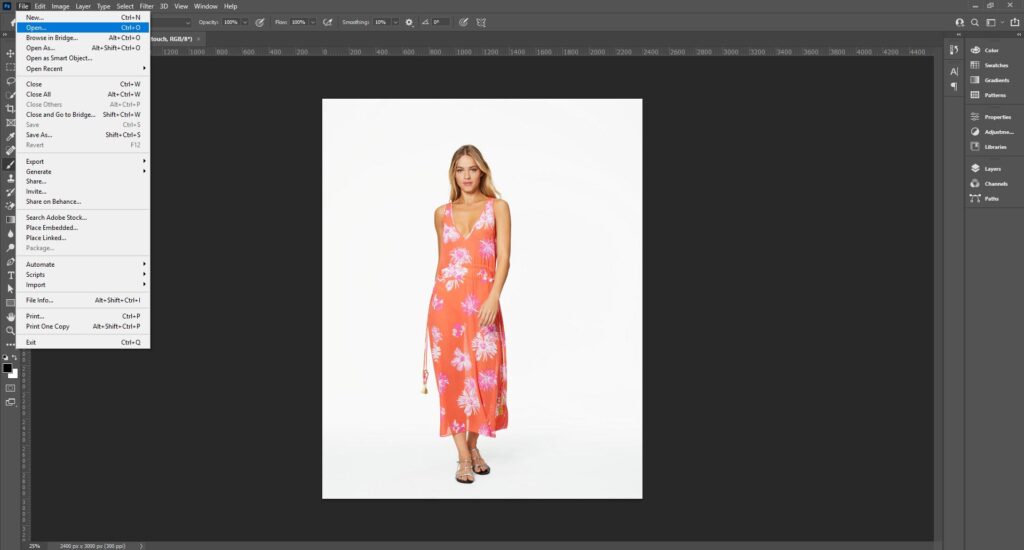The height and width of the screenshot is (550, 1024).
Task: Choose Open... from File menu
Action: point(83,28)
